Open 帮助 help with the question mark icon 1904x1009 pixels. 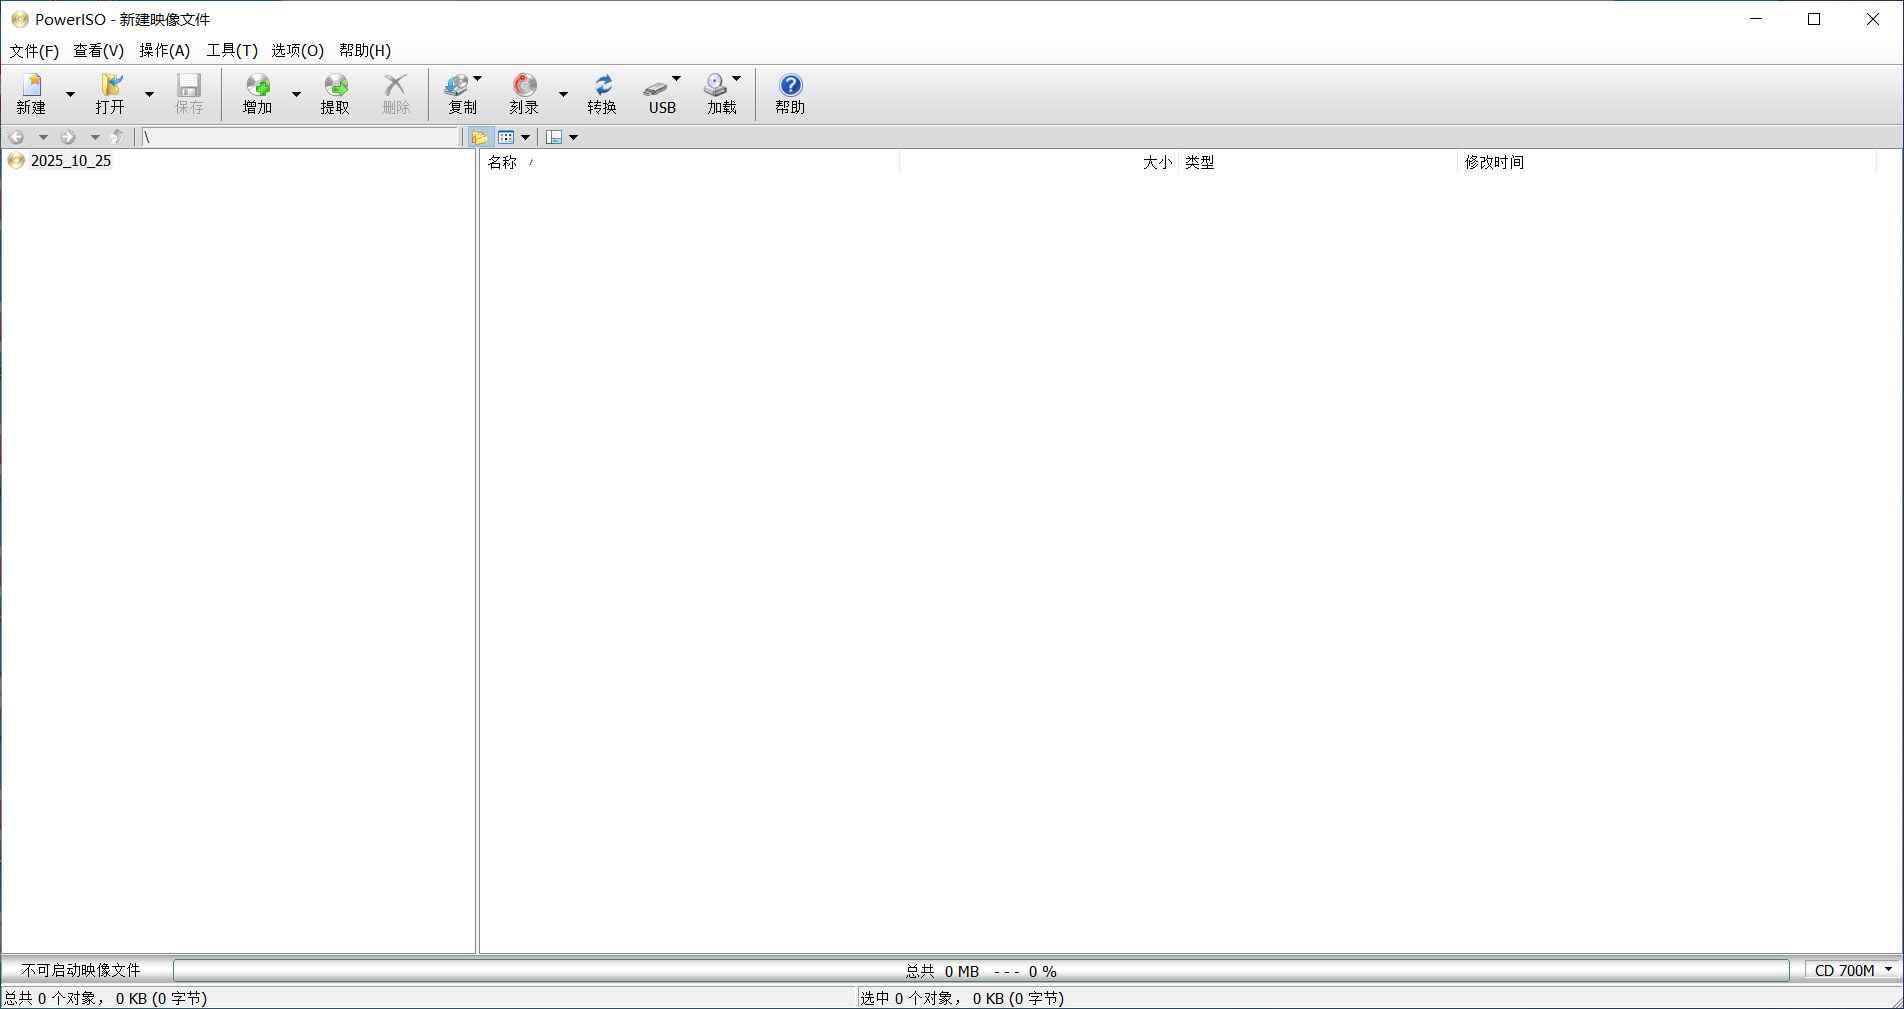(790, 94)
